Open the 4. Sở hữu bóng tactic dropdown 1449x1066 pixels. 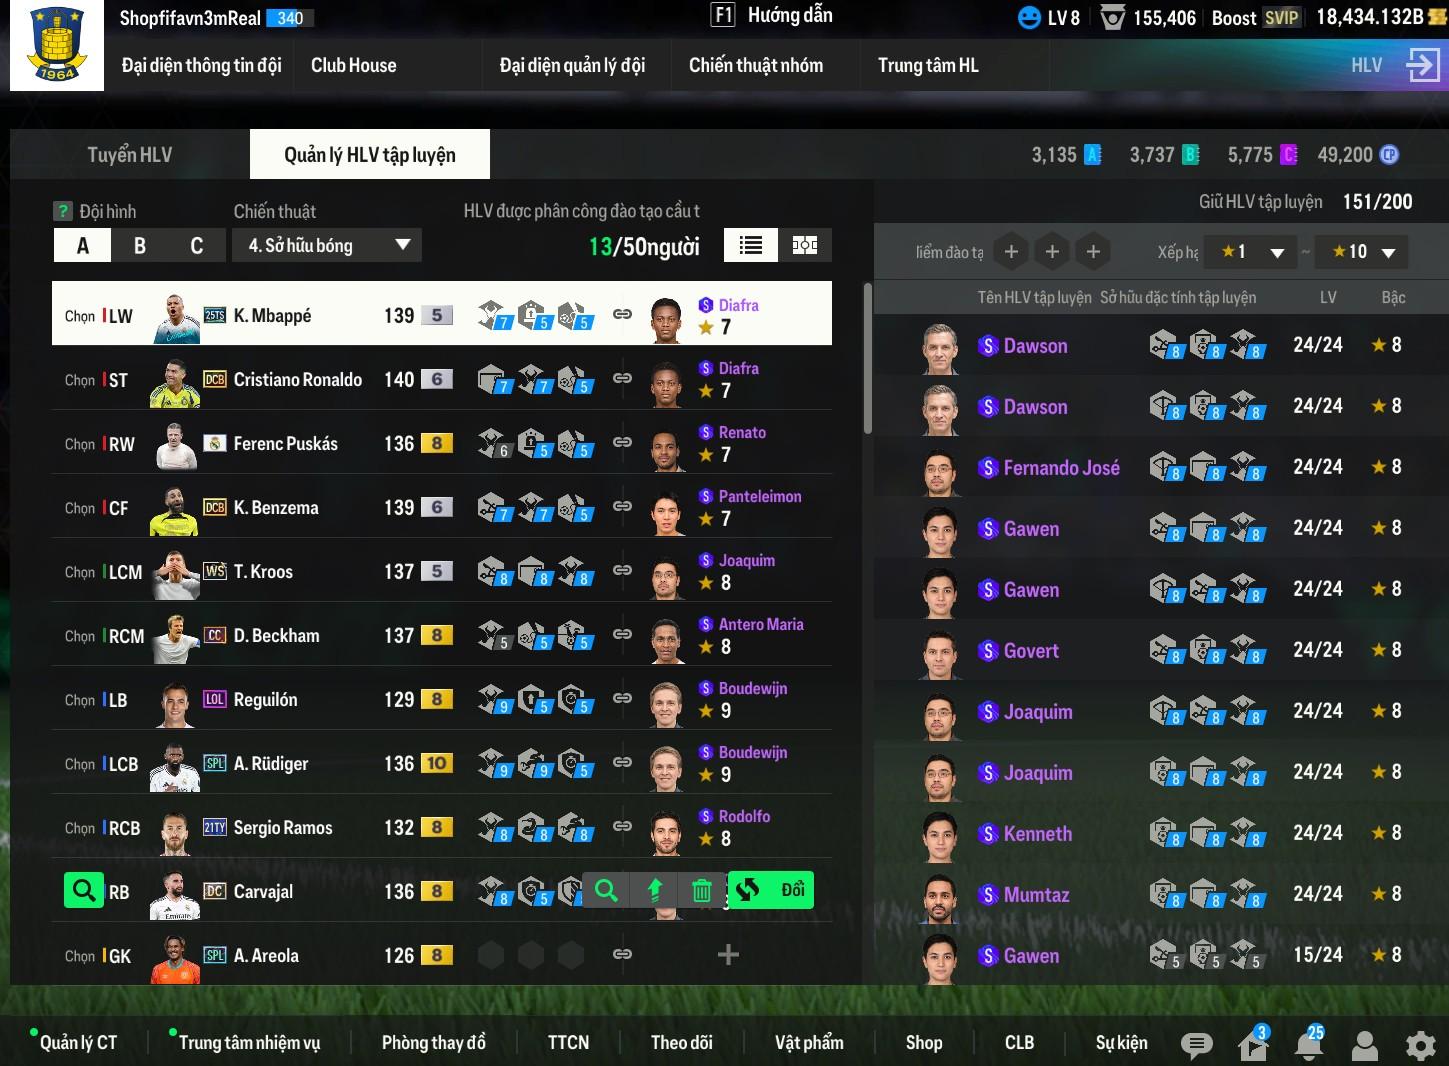pos(327,245)
